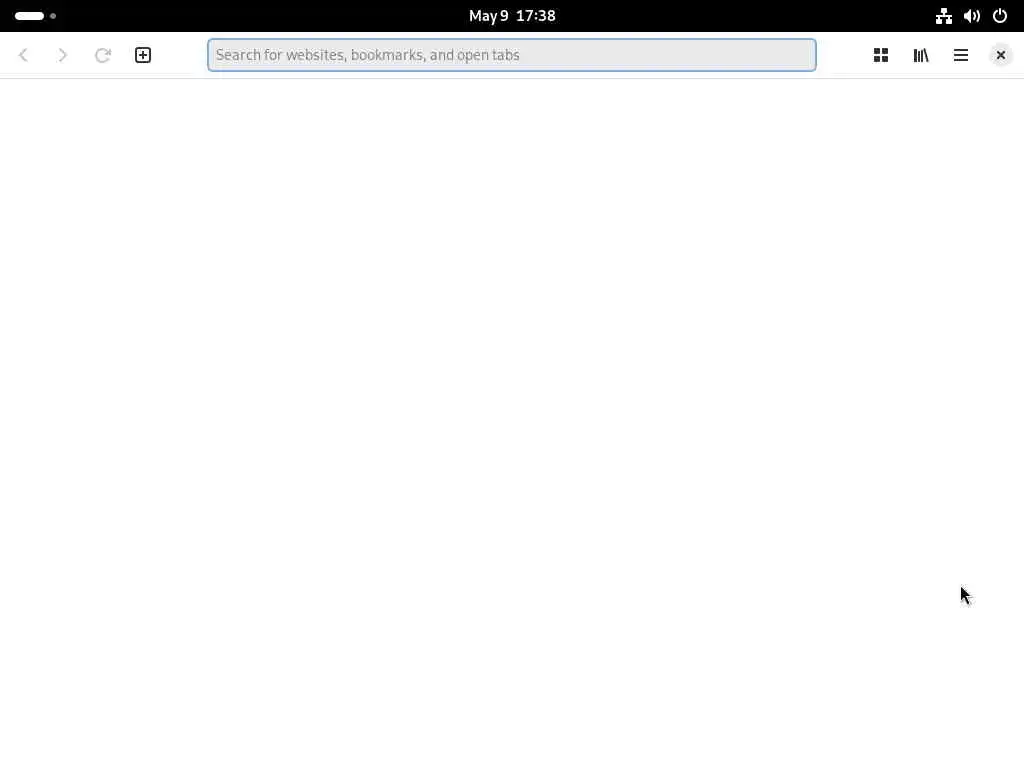This screenshot has height=768, width=1024.
Task: Open the clock and calendar showing May 9 17:38
Action: (x=512, y=16)
